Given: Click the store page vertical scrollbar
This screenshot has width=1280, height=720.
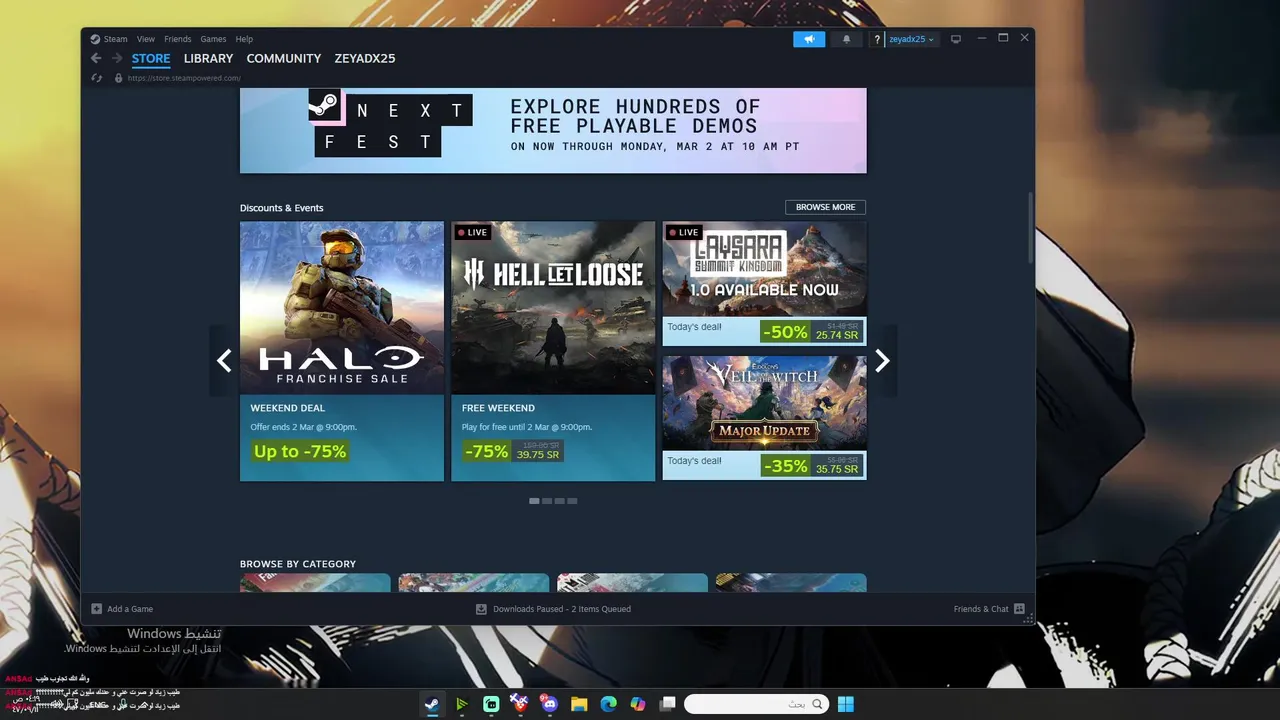Looking at the screenshot, I should pos(1030,228).
